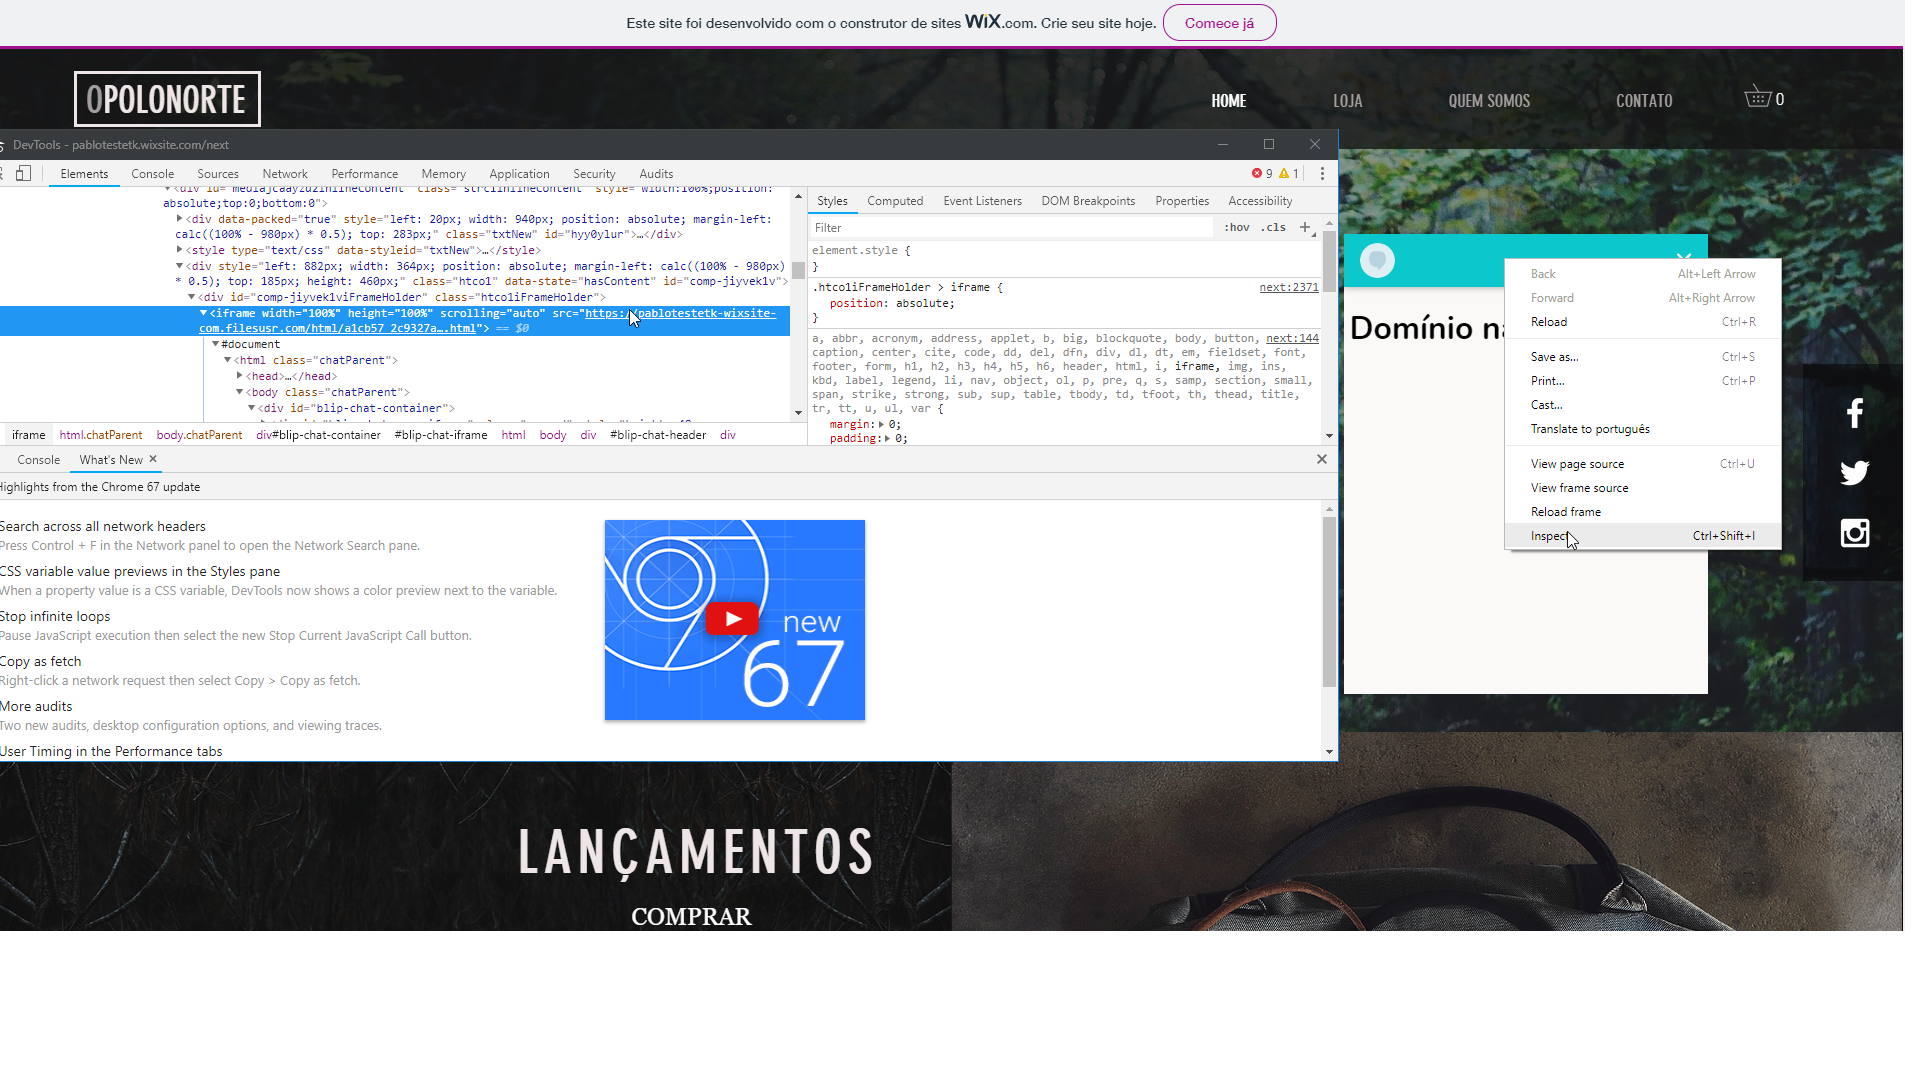Viewport: 1920px width, 1080px height.
Task: Choose View page source from the context menu
Action: coord(1576,463)
